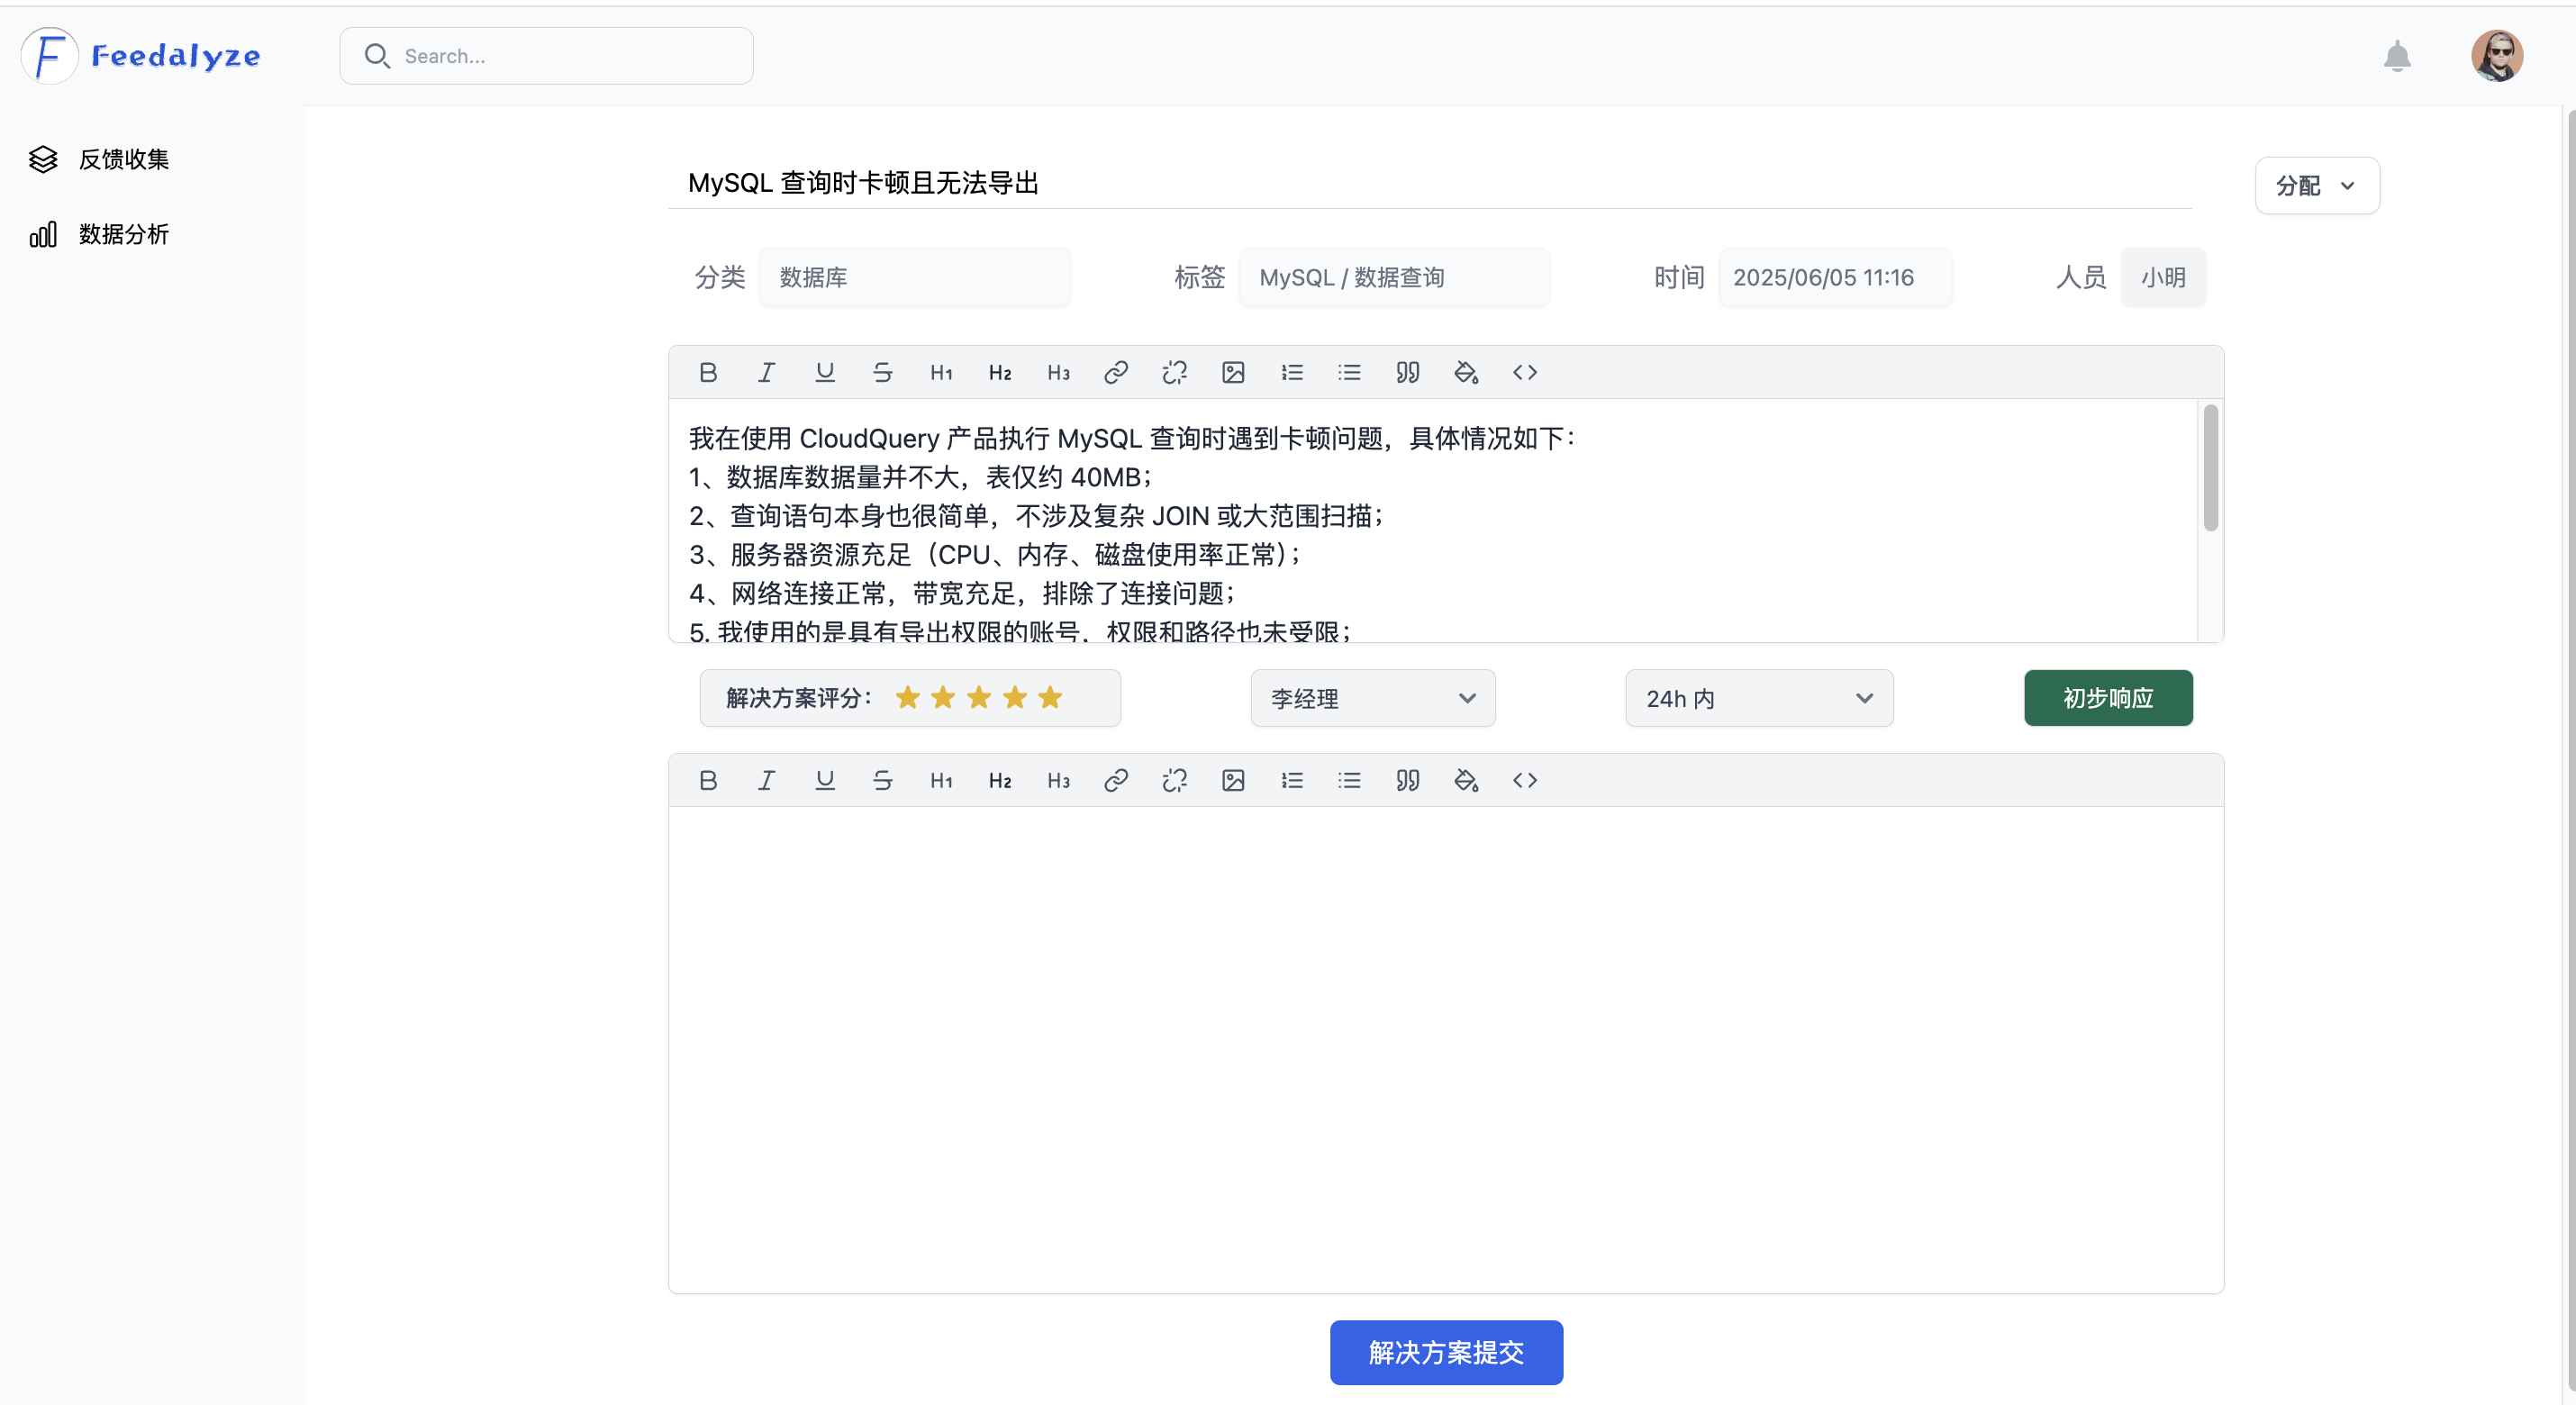Insert a link in the lower editor toolbar
The height and width of the screenshot is (1405, 2576).
1115,780
